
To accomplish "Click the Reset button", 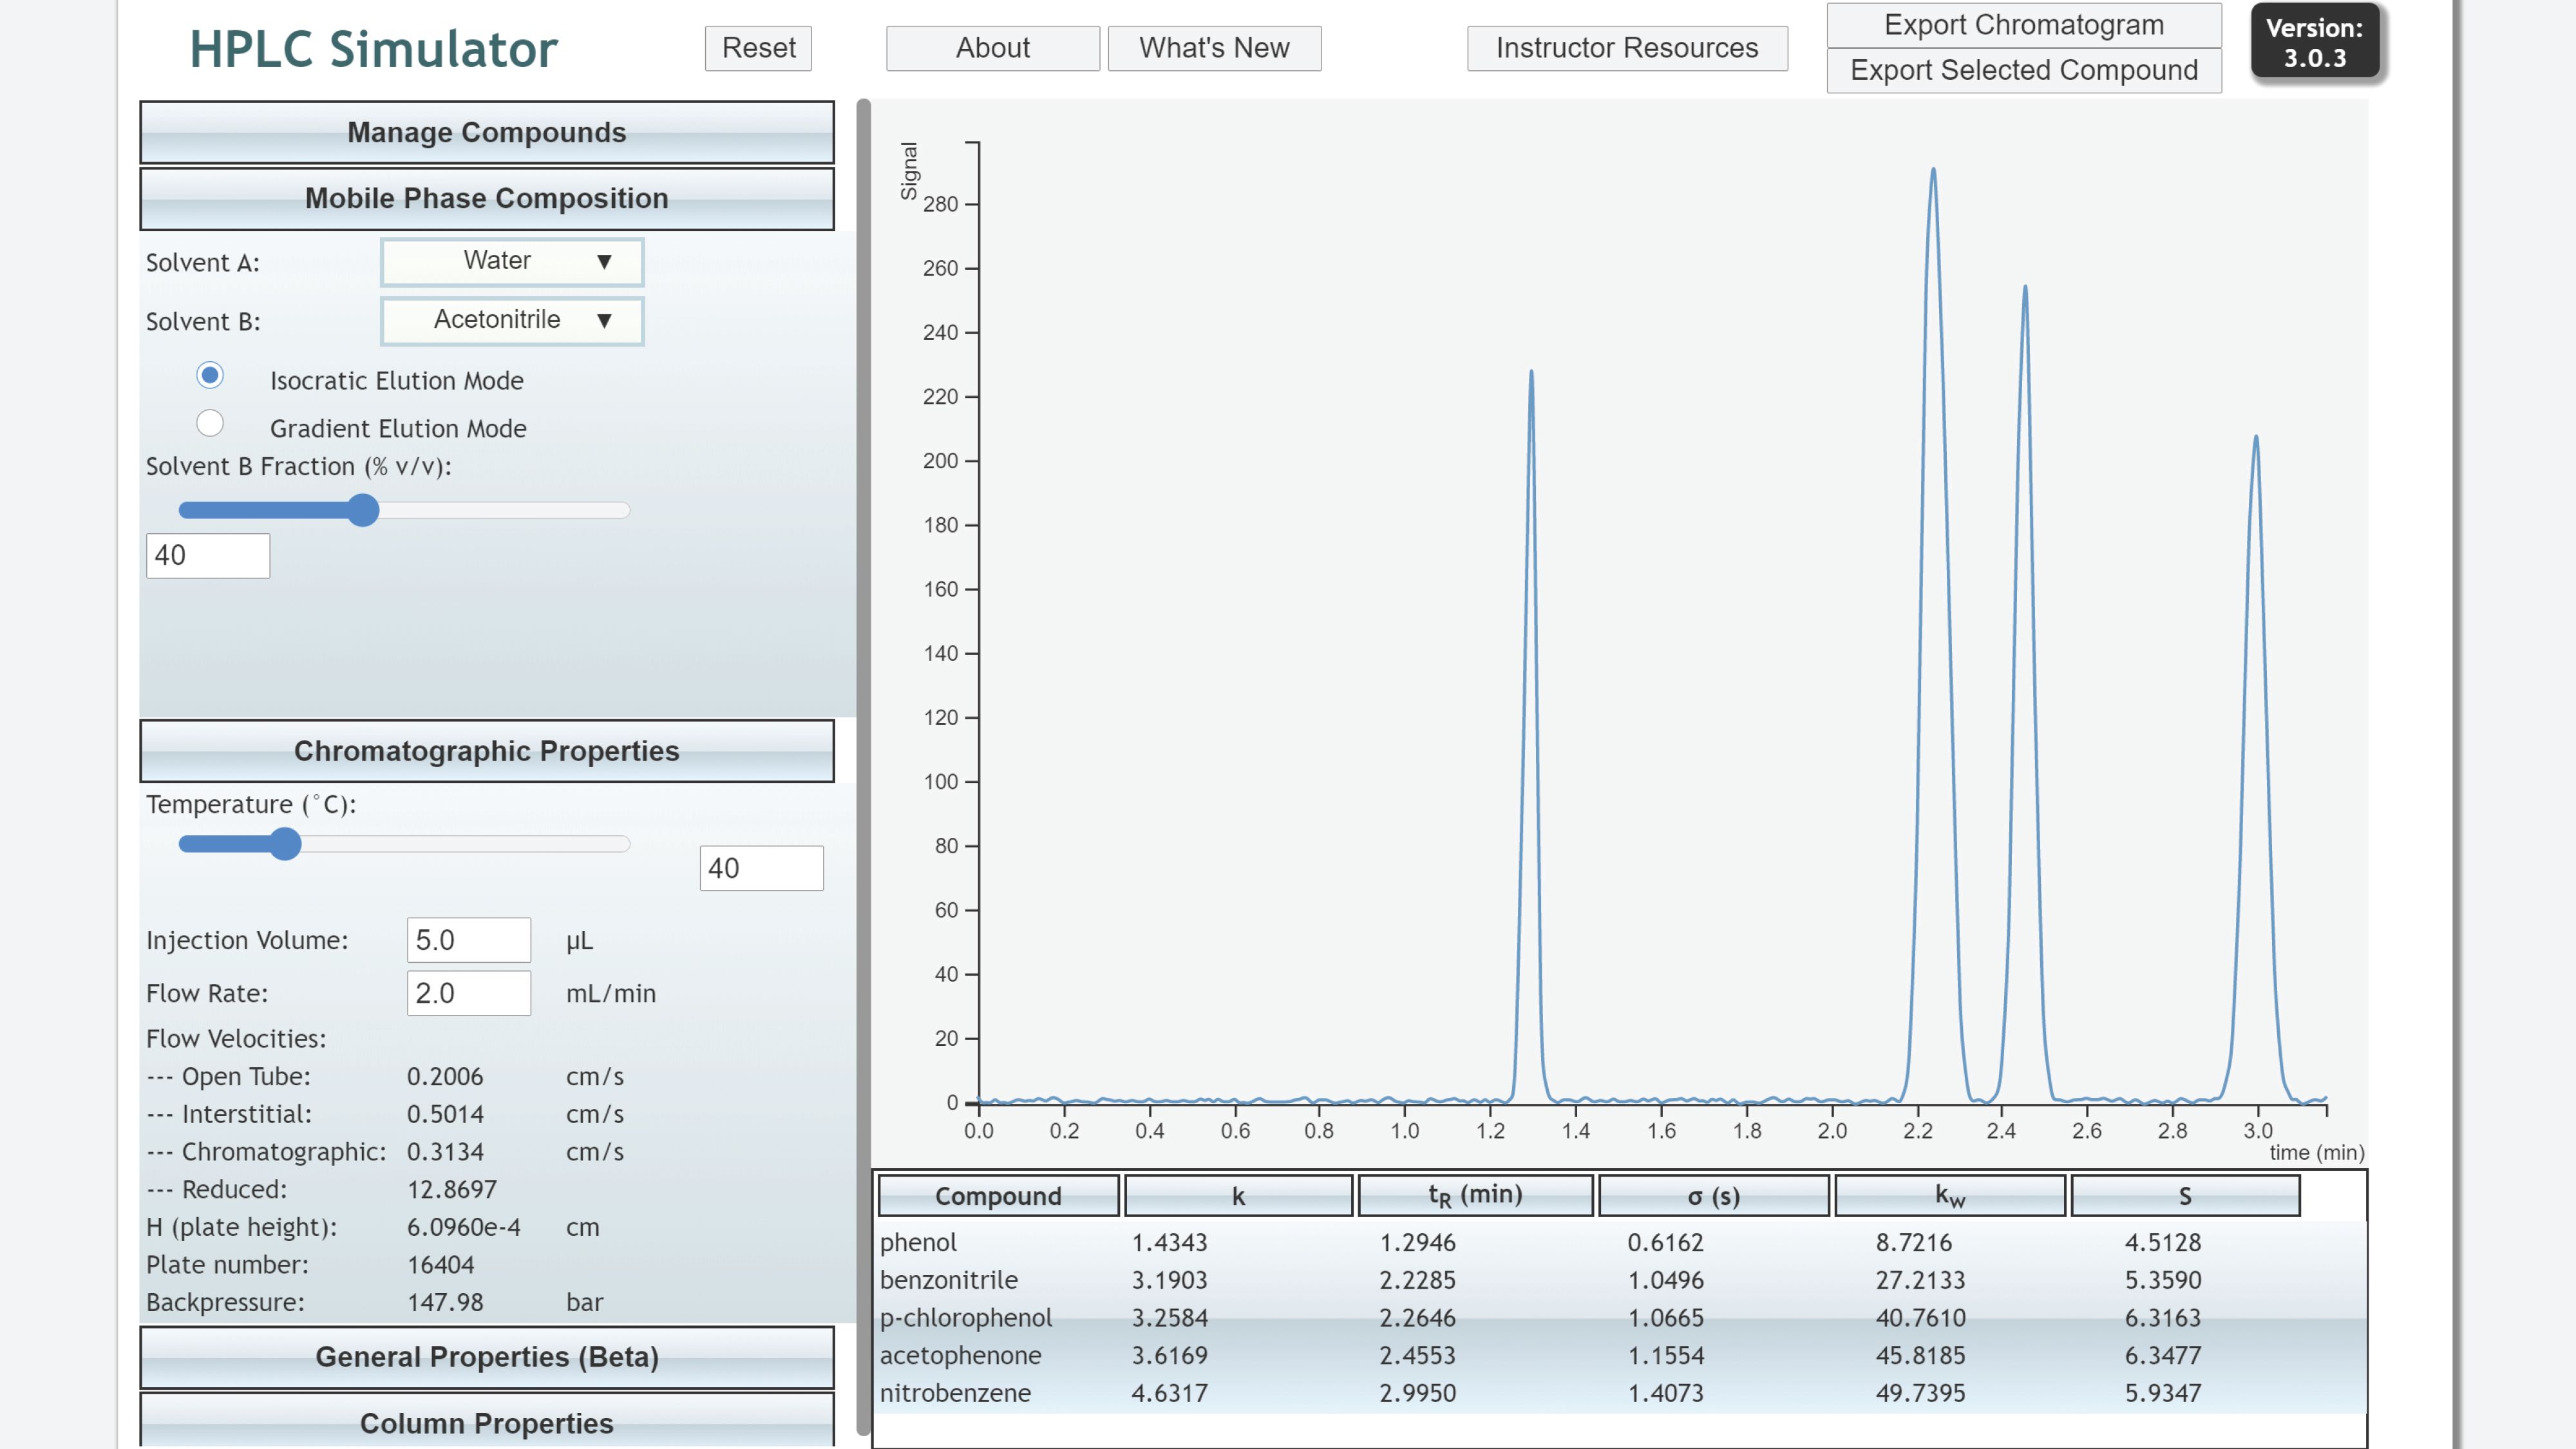I will coord(758,48).
